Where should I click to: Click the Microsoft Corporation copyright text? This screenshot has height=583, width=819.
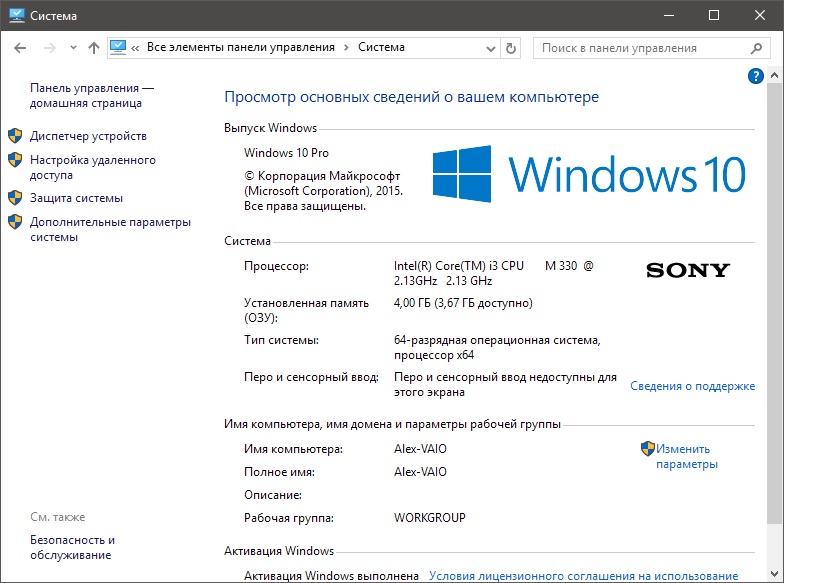pos(323,191)
